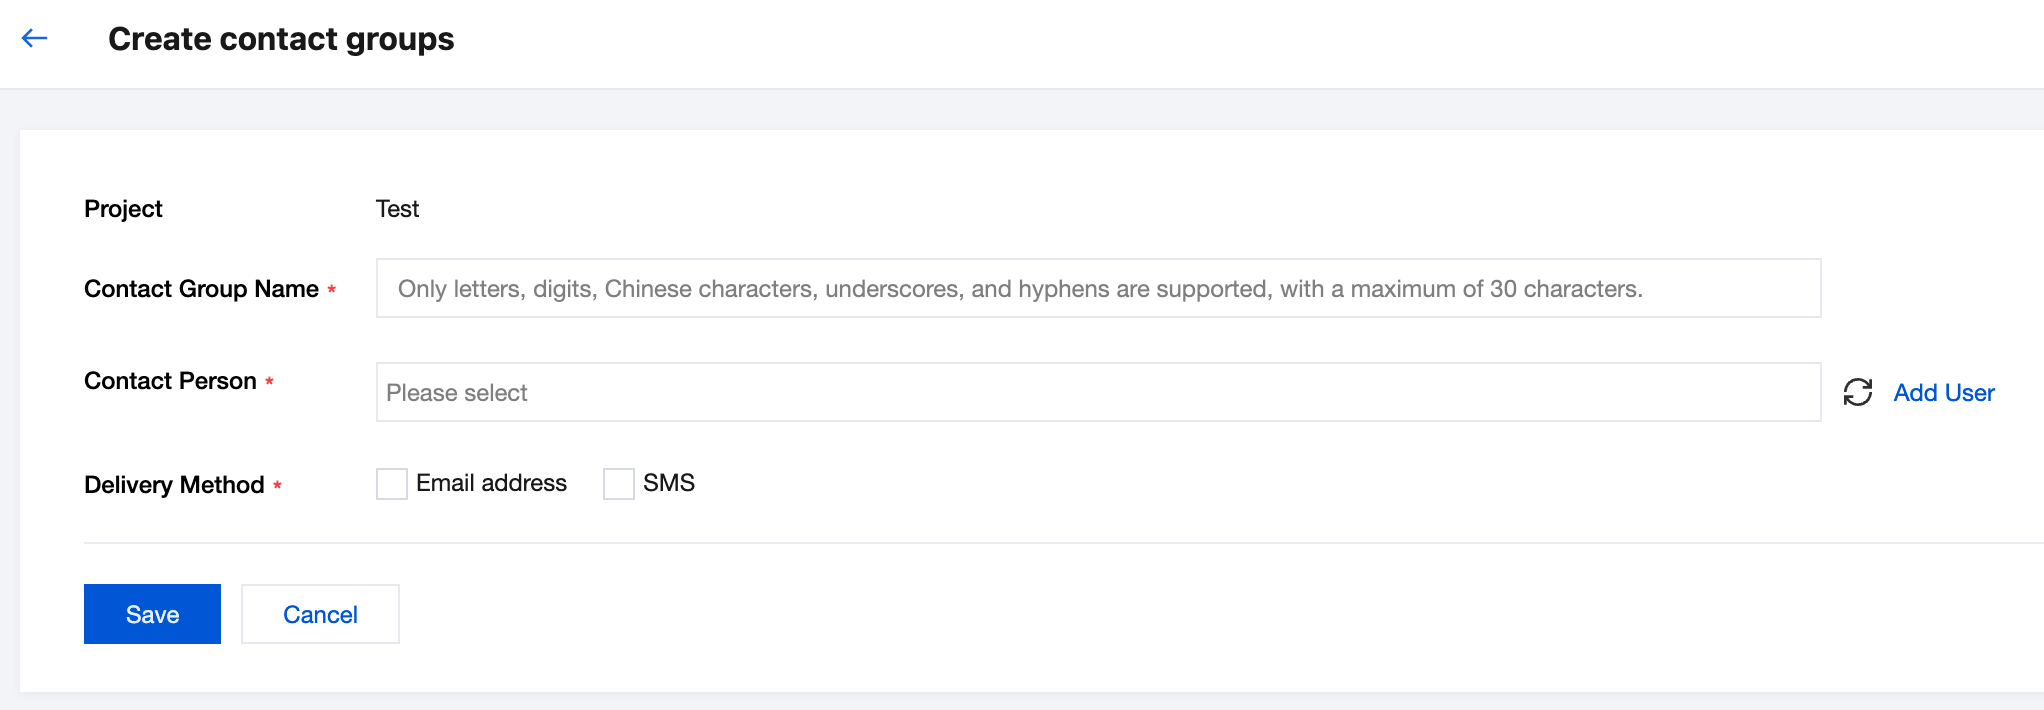Open the Add User link
The image size is (2044, 710).
click(x=1943, y=393)
